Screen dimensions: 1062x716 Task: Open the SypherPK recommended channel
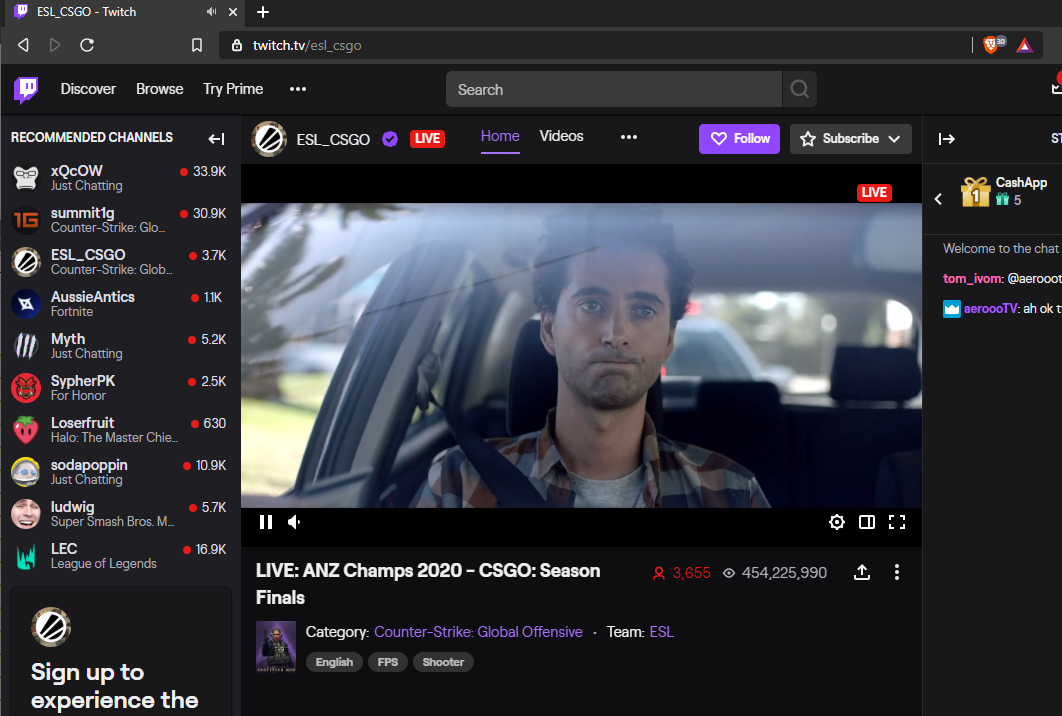tap(121, 387)
